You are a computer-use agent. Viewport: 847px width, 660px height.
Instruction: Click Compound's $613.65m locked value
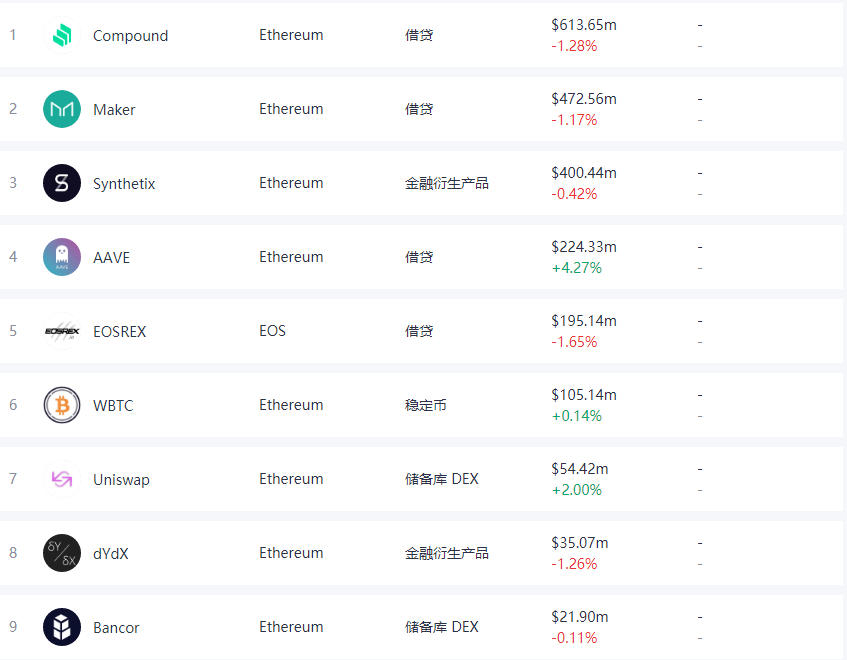coord(584,25)
